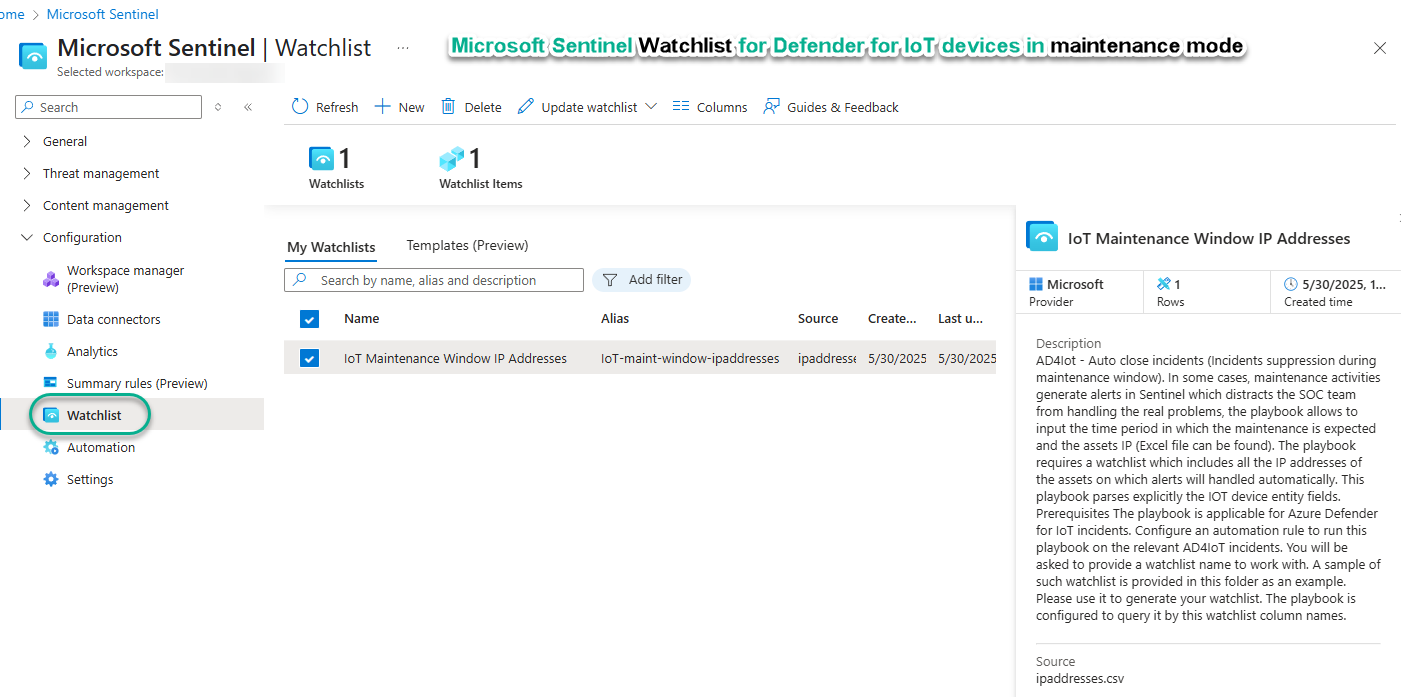Follow the Microsoft Sentinel breadcrumb link
Image resolution: width=1401 pixels, height=697 pixels.
(102, 14)
